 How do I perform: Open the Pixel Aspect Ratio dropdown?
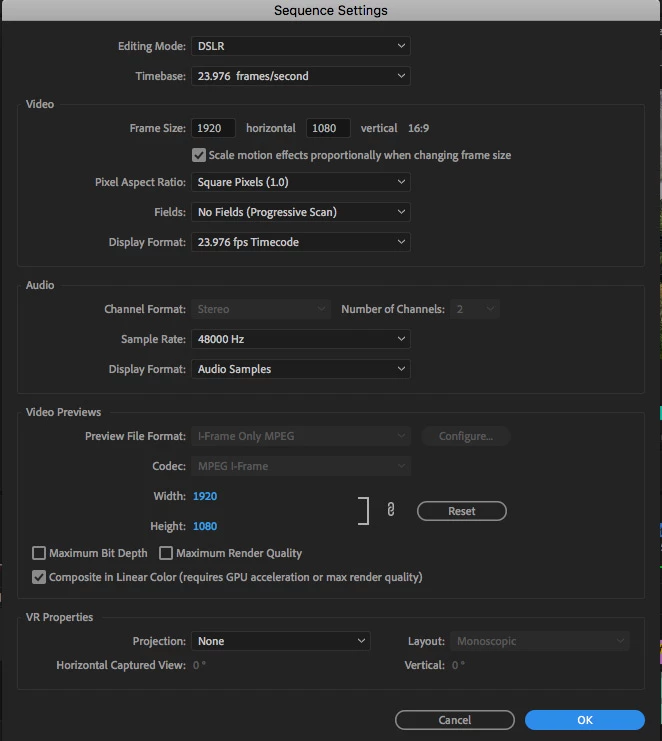[301, 182]
